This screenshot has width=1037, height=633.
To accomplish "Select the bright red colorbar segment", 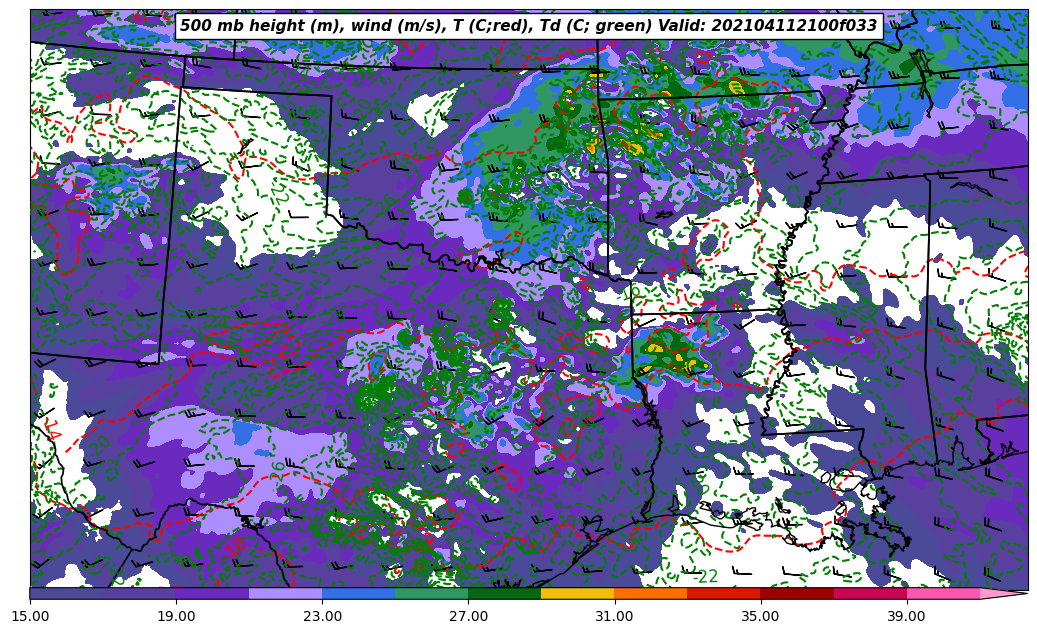I will (723, 593).
